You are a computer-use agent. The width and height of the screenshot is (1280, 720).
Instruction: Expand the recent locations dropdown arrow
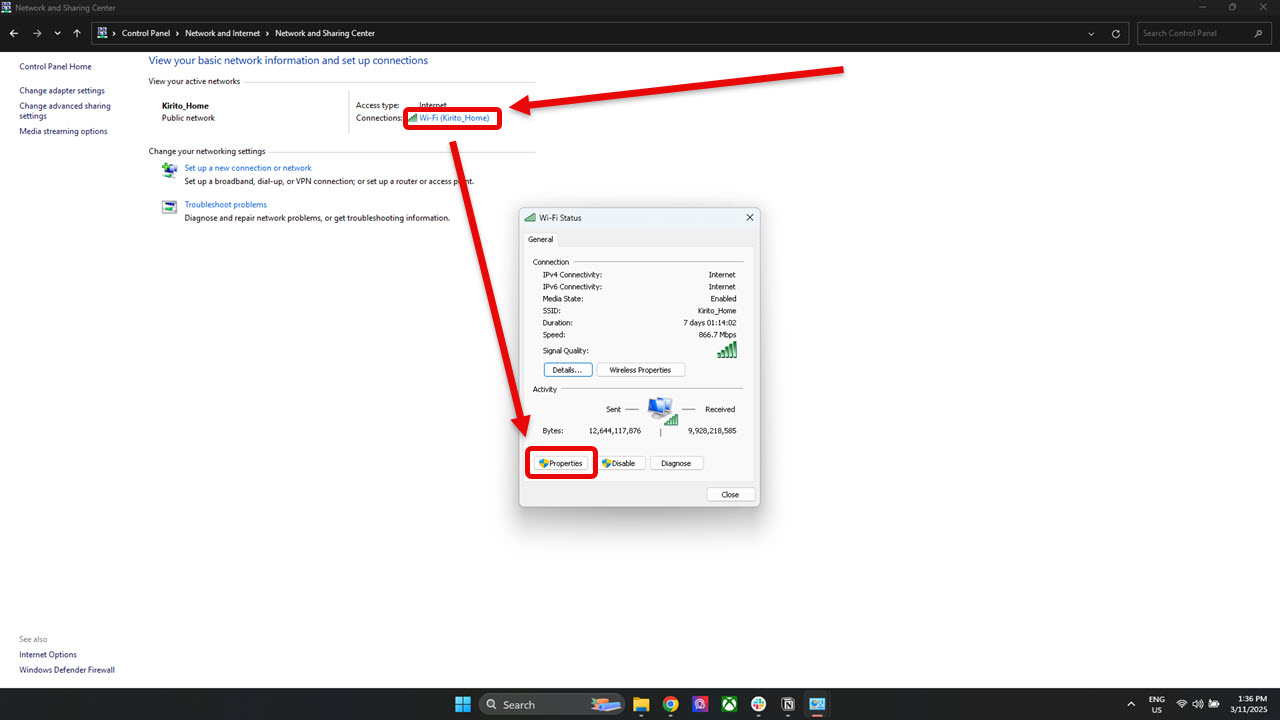tap(57, 33)
